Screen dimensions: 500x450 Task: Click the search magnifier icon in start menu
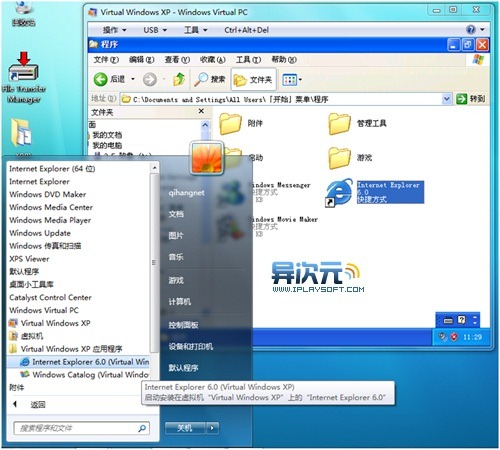pyautogui.click(x=142, y=428)
